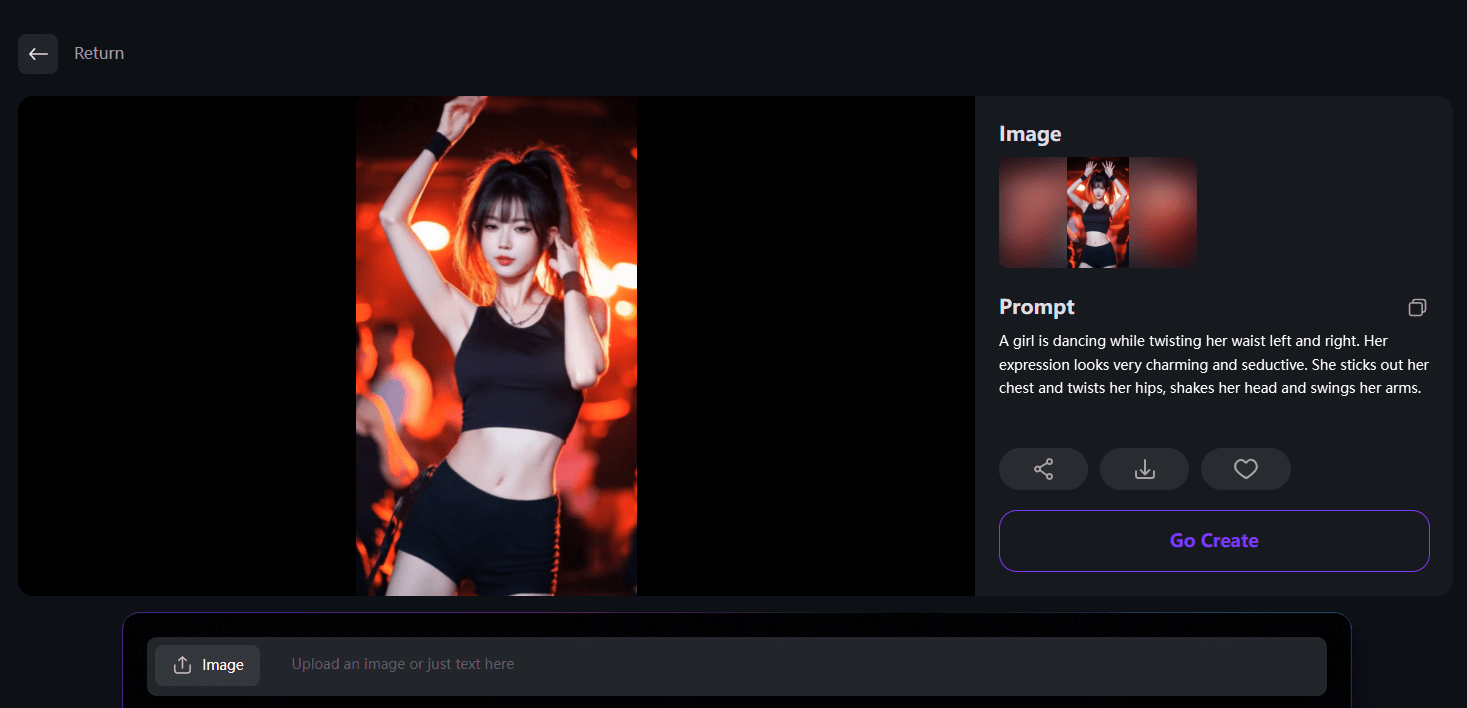
Task: Click the Return label text
Action: (x=99, y=54)
